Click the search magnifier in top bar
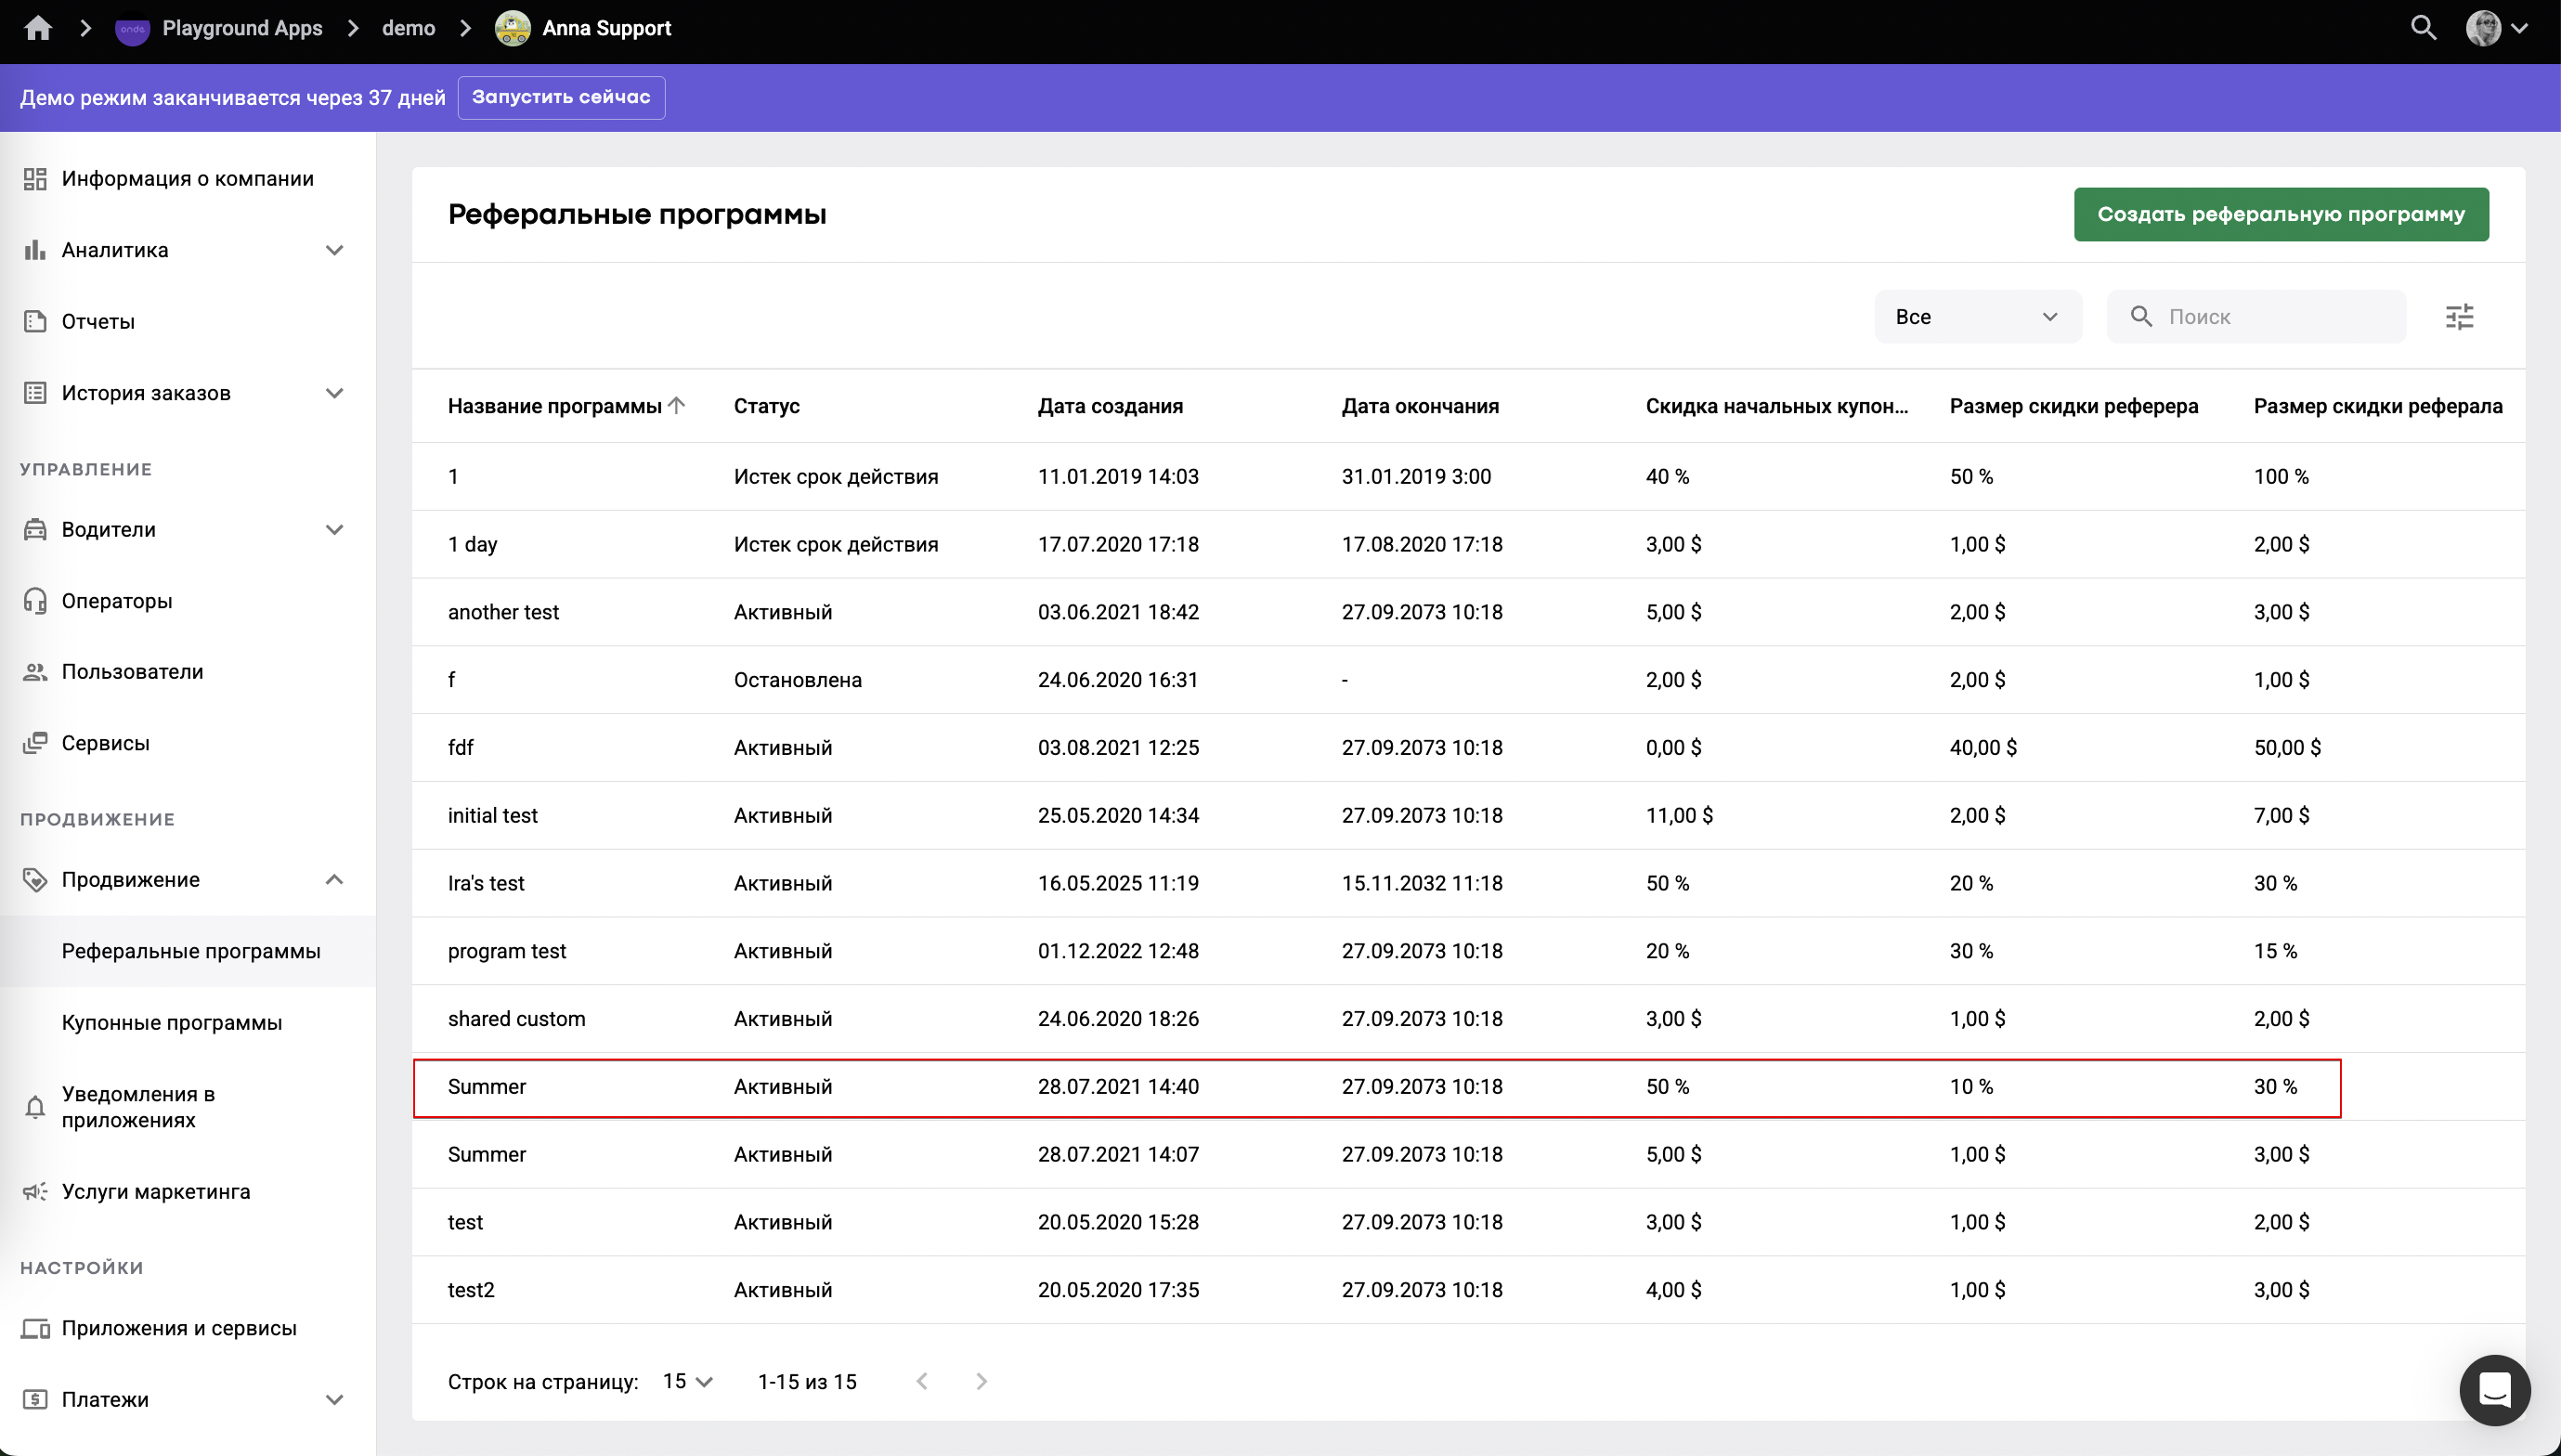This screenshot has height=1456, width=2561. click(2423, 28)
